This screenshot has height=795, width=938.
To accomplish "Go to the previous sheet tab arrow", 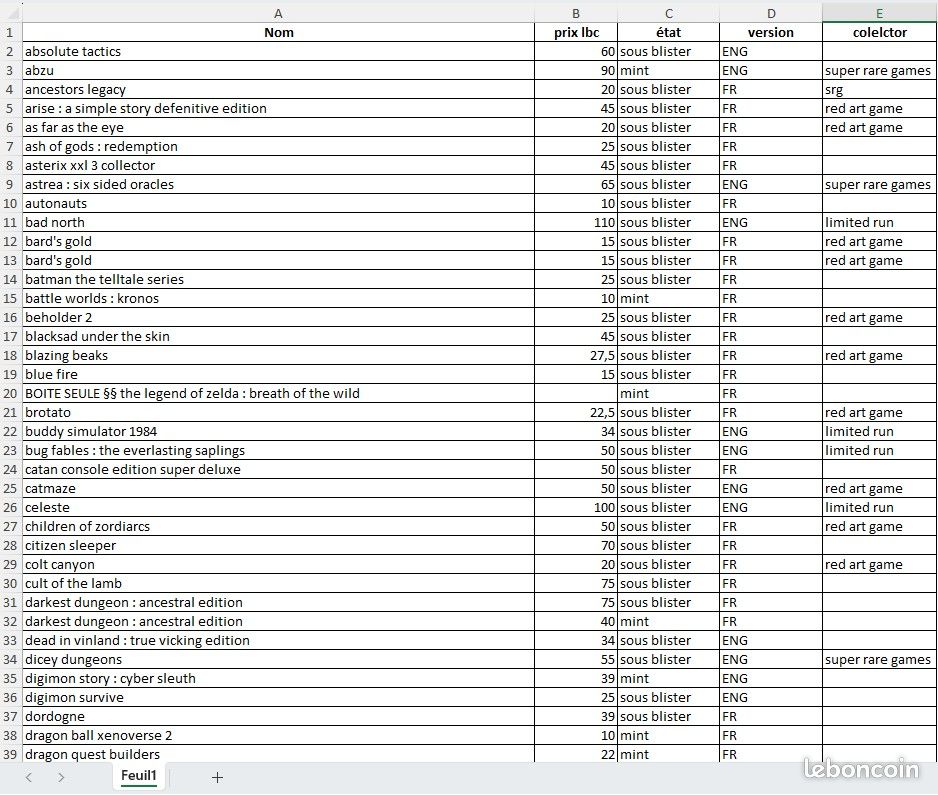I will pos(29,777).
